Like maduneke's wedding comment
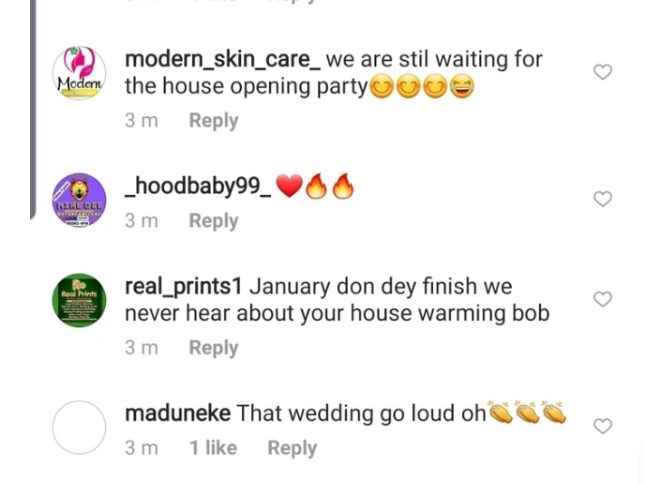The image size is (660, 485). (603, 426)
